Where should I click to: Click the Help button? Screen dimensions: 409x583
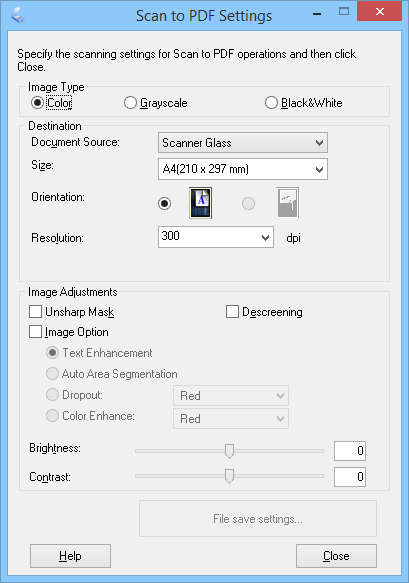pos(70,556)
